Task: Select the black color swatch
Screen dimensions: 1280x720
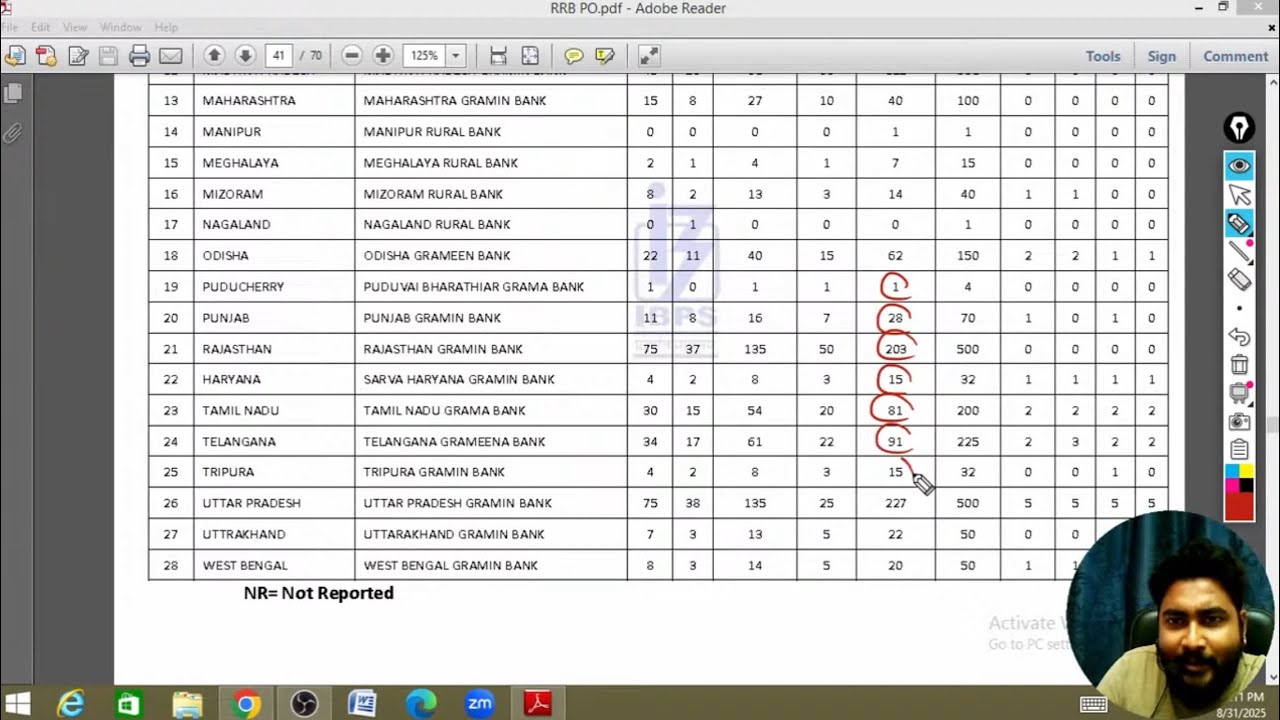Action: (x=1247, y=485)
